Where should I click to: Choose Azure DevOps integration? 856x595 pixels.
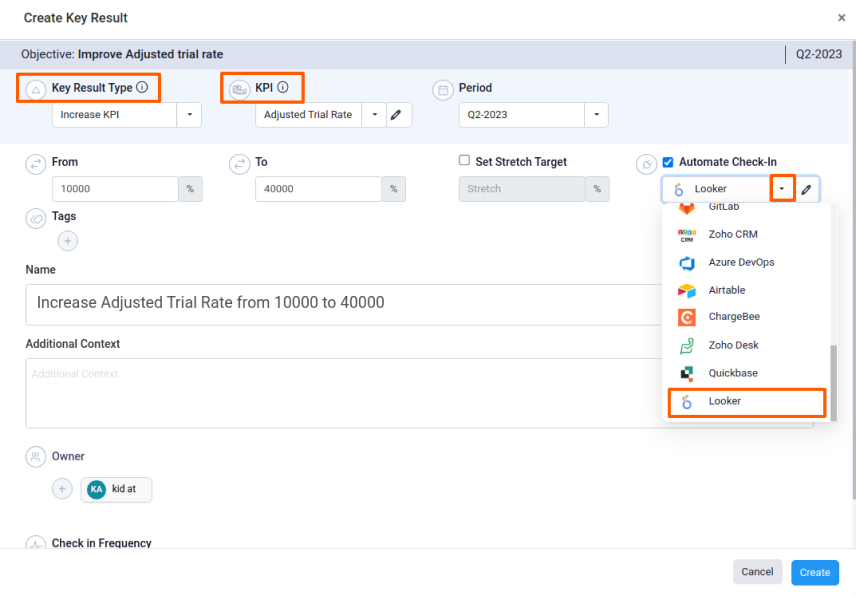click(x=747, y=263)
